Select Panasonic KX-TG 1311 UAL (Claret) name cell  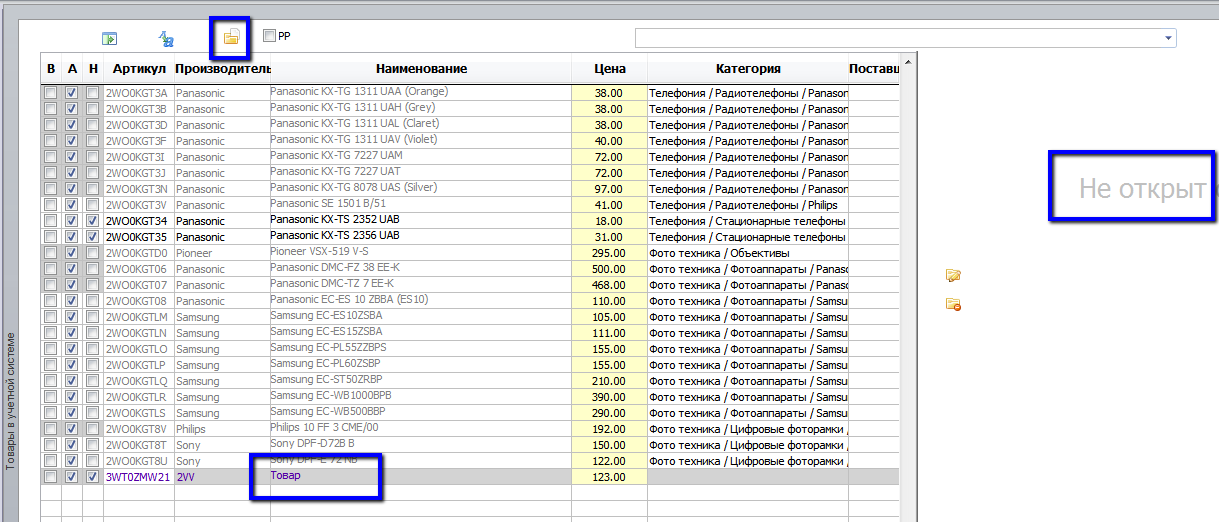421,124
